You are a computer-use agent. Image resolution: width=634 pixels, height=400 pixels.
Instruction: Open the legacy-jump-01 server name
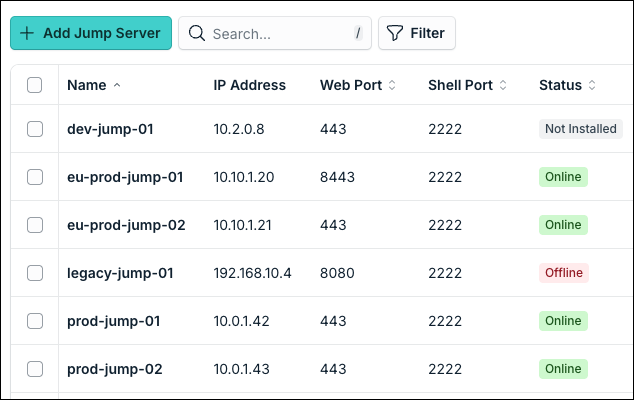120,273
